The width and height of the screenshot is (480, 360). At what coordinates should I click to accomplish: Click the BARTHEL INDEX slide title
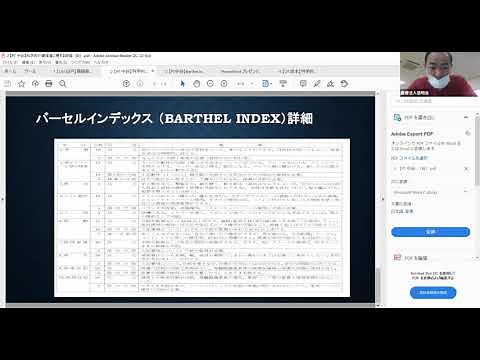(x=174, y=118)
